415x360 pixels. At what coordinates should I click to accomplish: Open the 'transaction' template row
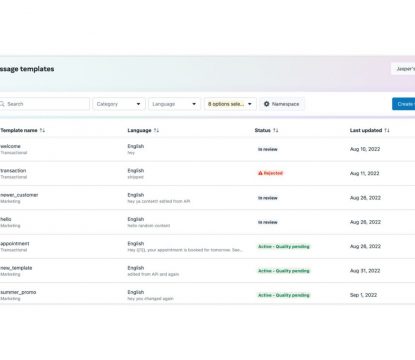[207, 174]
